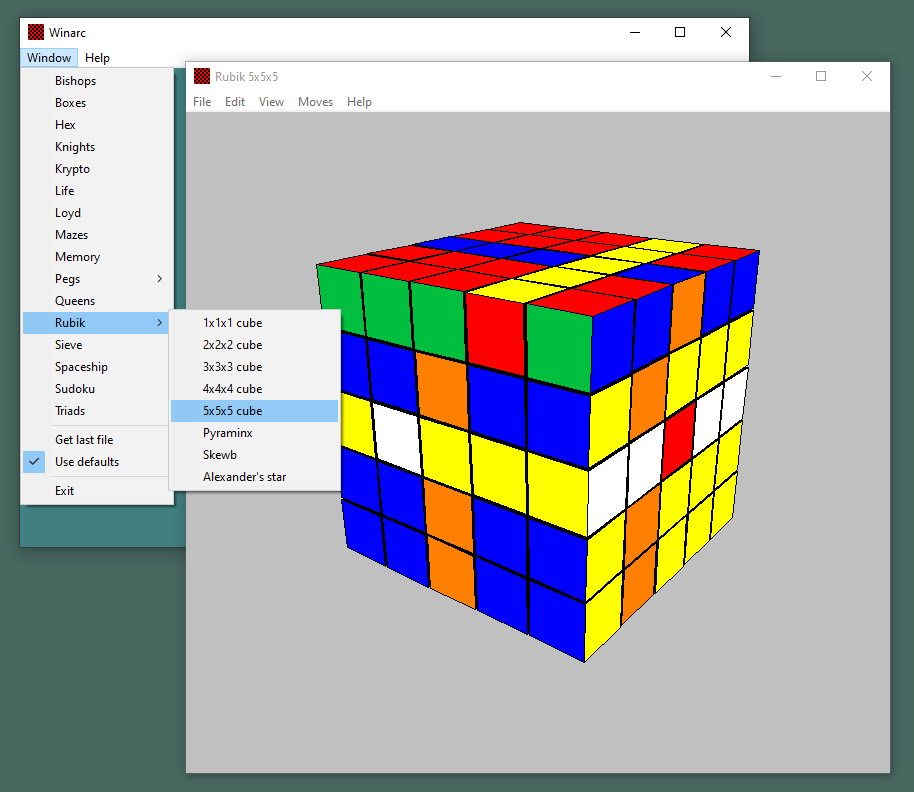Choose the 4x4x4 cube option
Image resolution: width=914 pixels, height=792 pixels.
255,389
